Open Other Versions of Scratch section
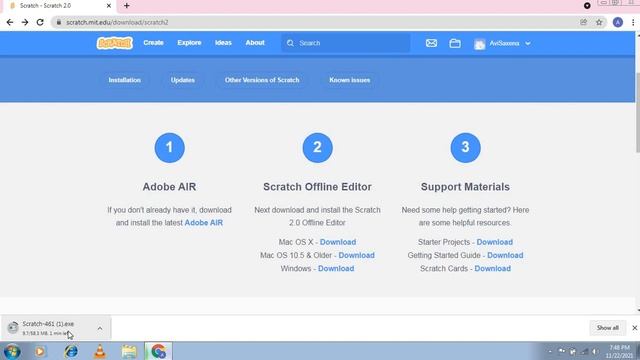 [262, 80]
